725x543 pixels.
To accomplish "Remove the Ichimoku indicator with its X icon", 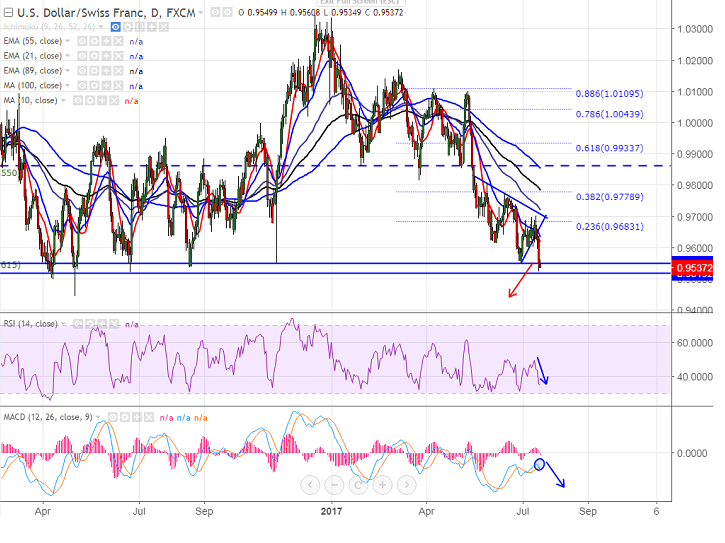I will [x=164, y=27].
